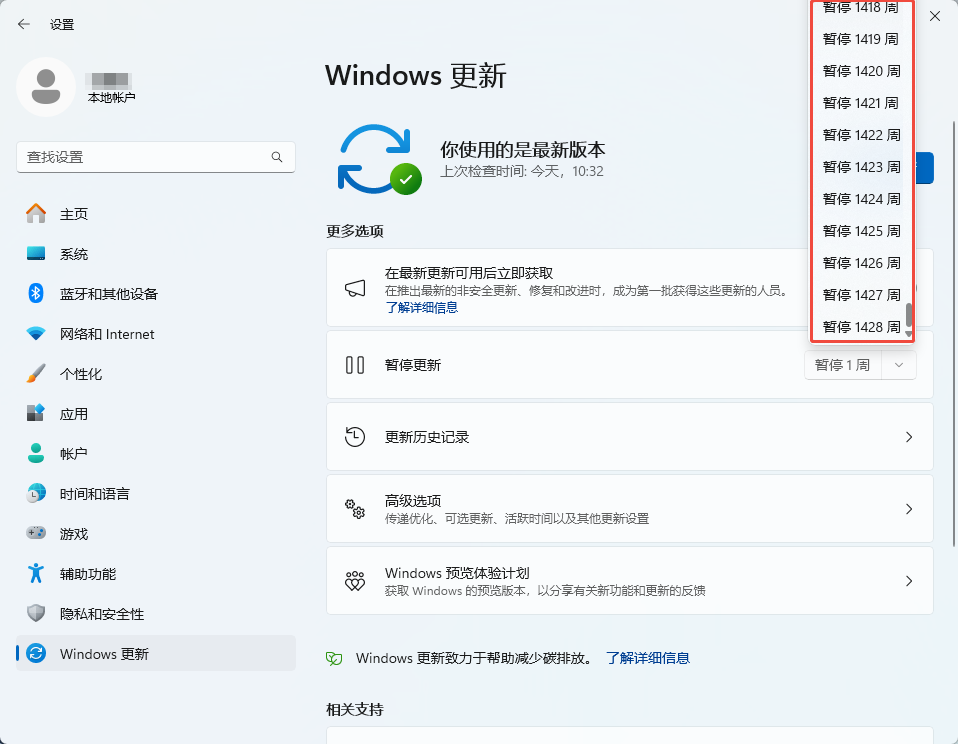
Task: Open 辅助功能 settings
Action: click(156, 574)
